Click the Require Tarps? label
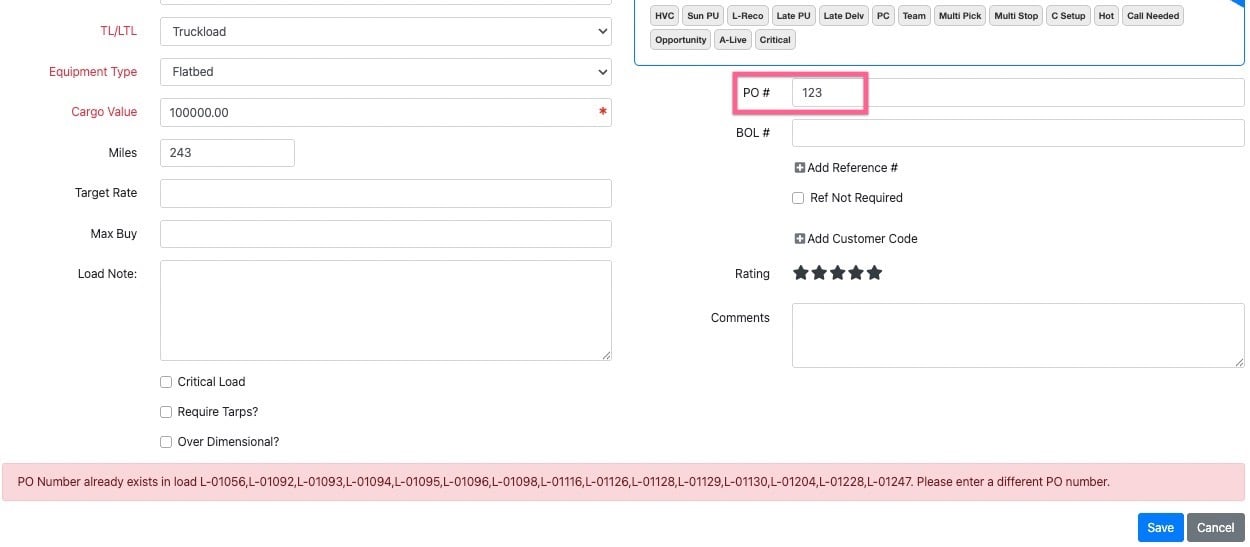This screenshot has width=1250, height=547. 218,412
